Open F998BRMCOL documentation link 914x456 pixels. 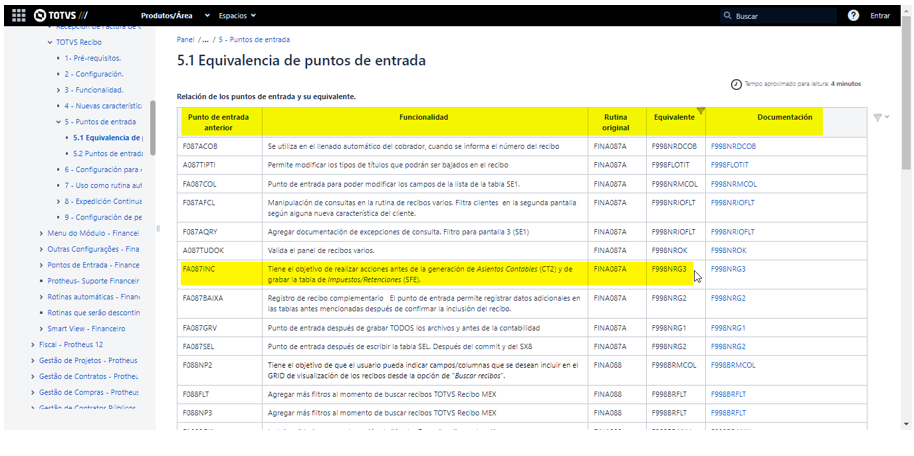click(733, 366)
